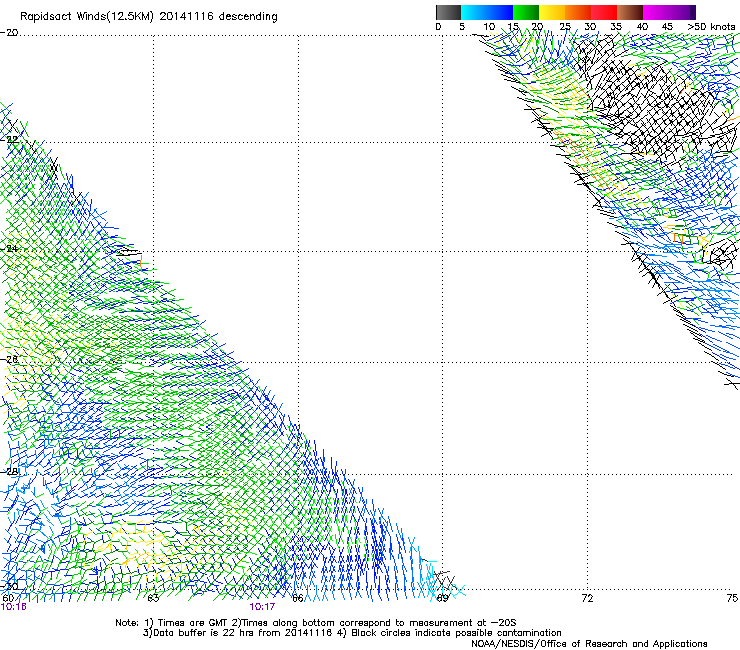Click the longitude axis label "60"
This screenshot has width=740, height=650.
[8, 598]
